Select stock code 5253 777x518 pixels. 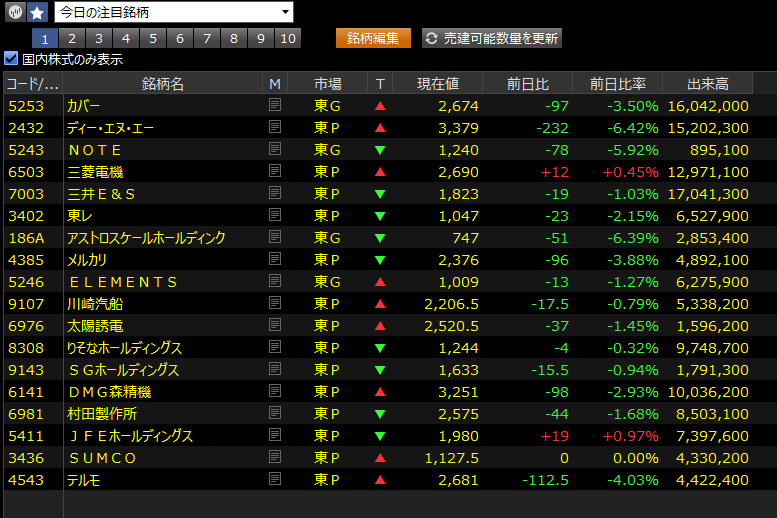(26, 106)
